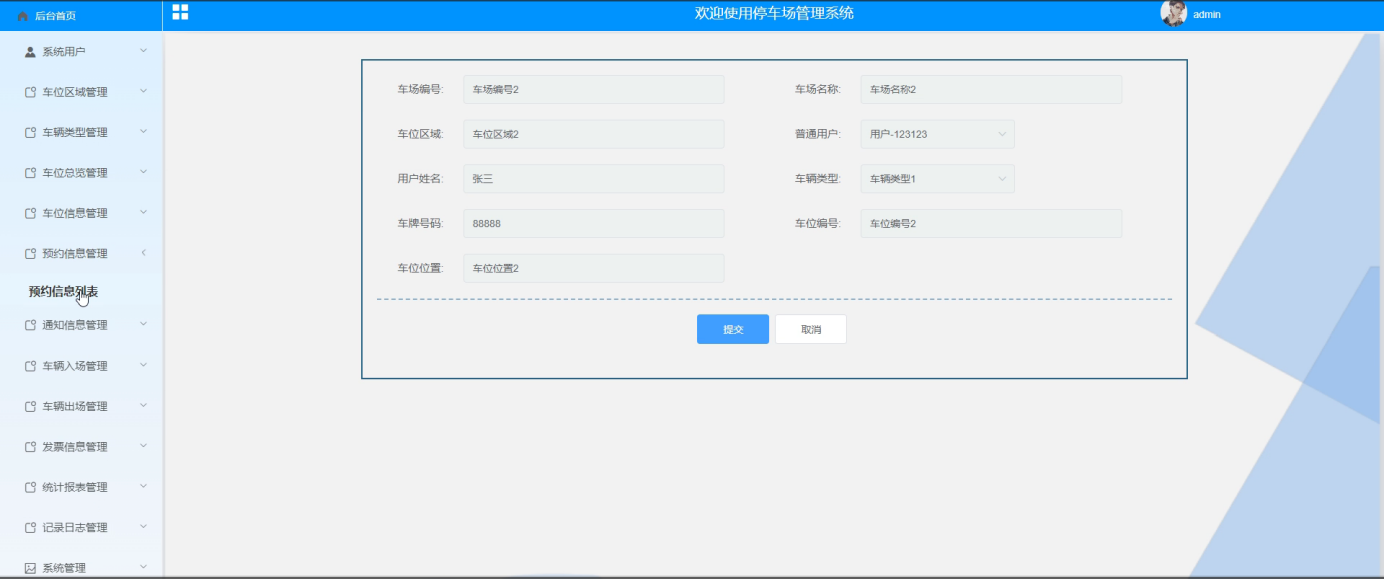Collapse the 预约信息管理 chevron
Image resolution: width=1384 pixels, height=579 pixels.
pos(143,253)
